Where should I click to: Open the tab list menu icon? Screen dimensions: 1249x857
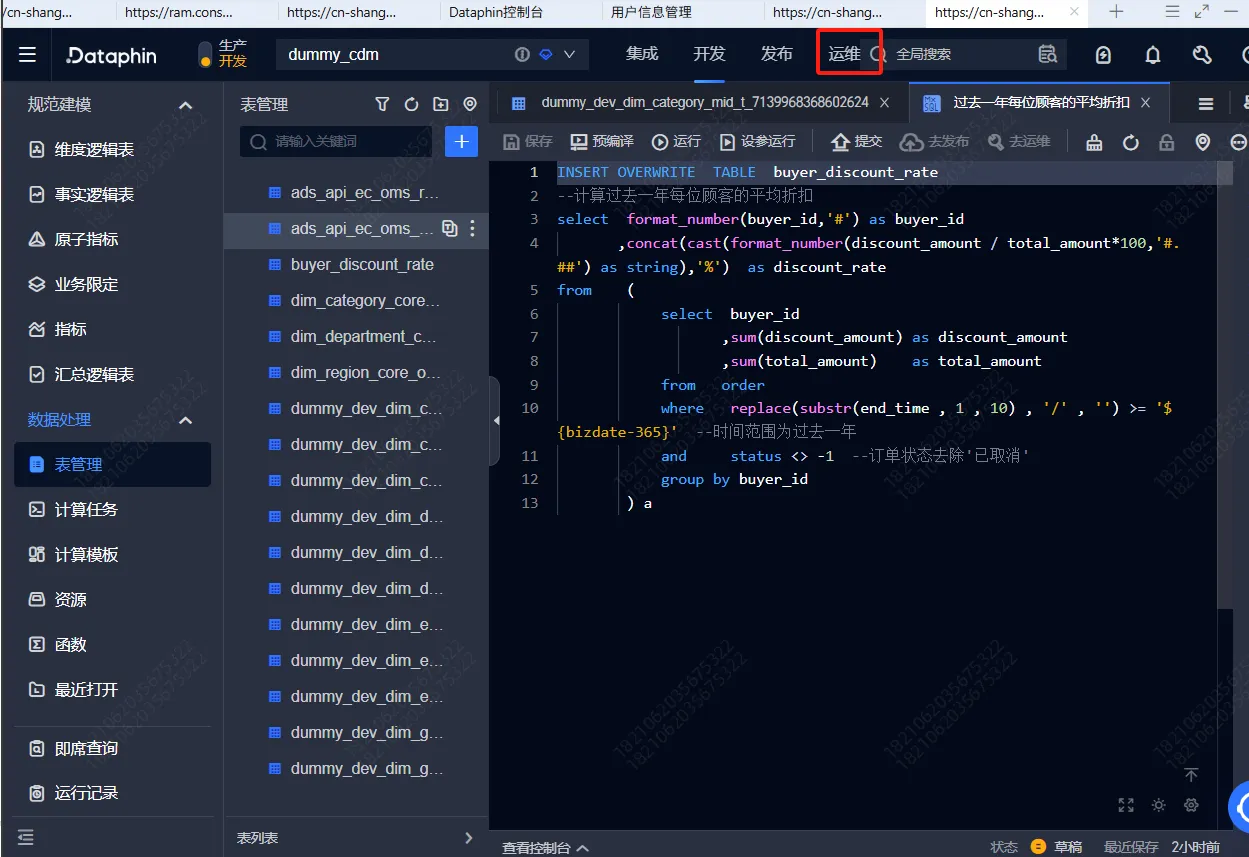[x=1206, y=104]
